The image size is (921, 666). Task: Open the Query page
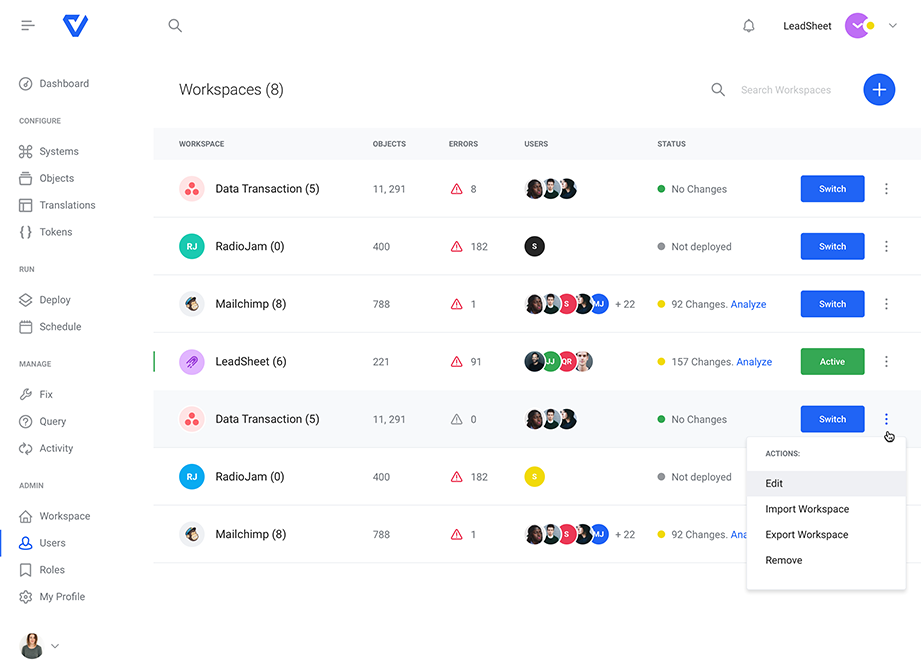(x=53, y=422)
